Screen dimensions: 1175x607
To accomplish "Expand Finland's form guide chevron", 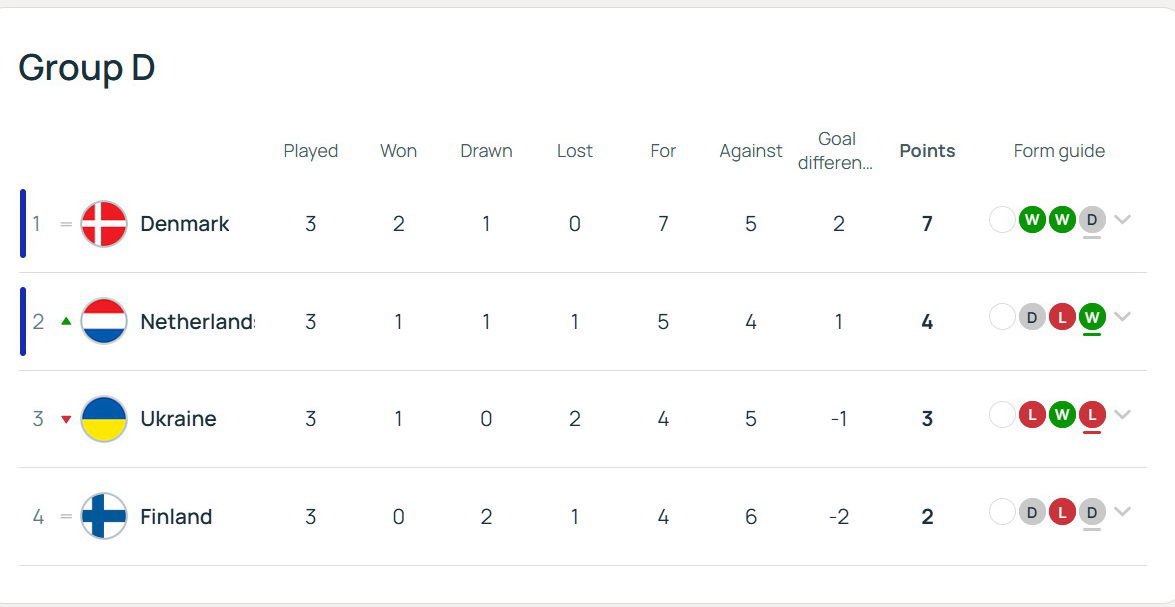I will pyautogui.click(x=1122, y=512).
